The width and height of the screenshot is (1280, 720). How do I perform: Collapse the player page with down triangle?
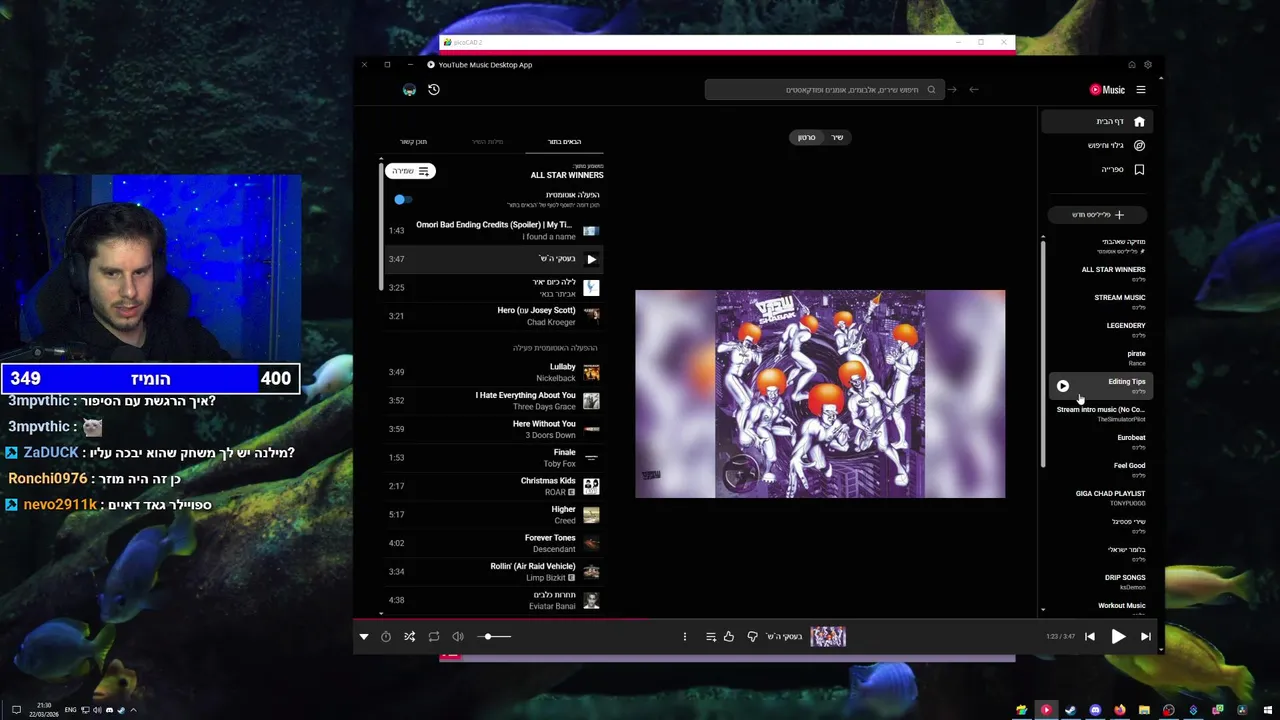point(364,637)
